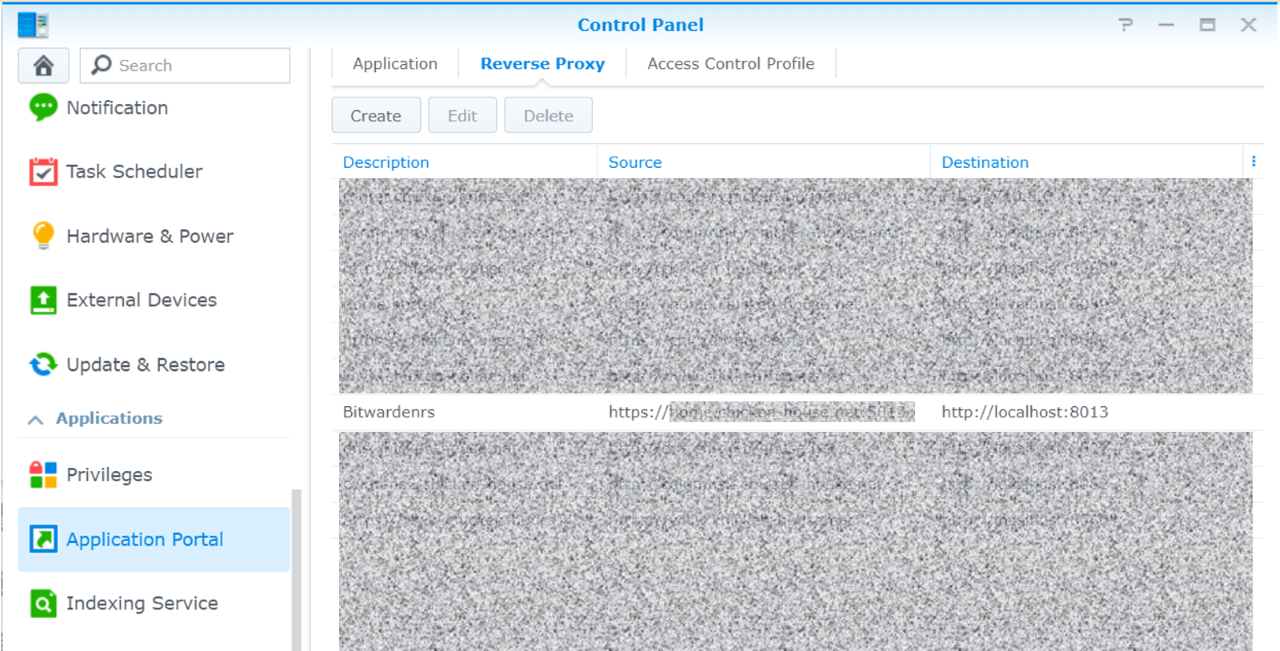Click the Task Scheduler calendar icon

coord(43,172)
